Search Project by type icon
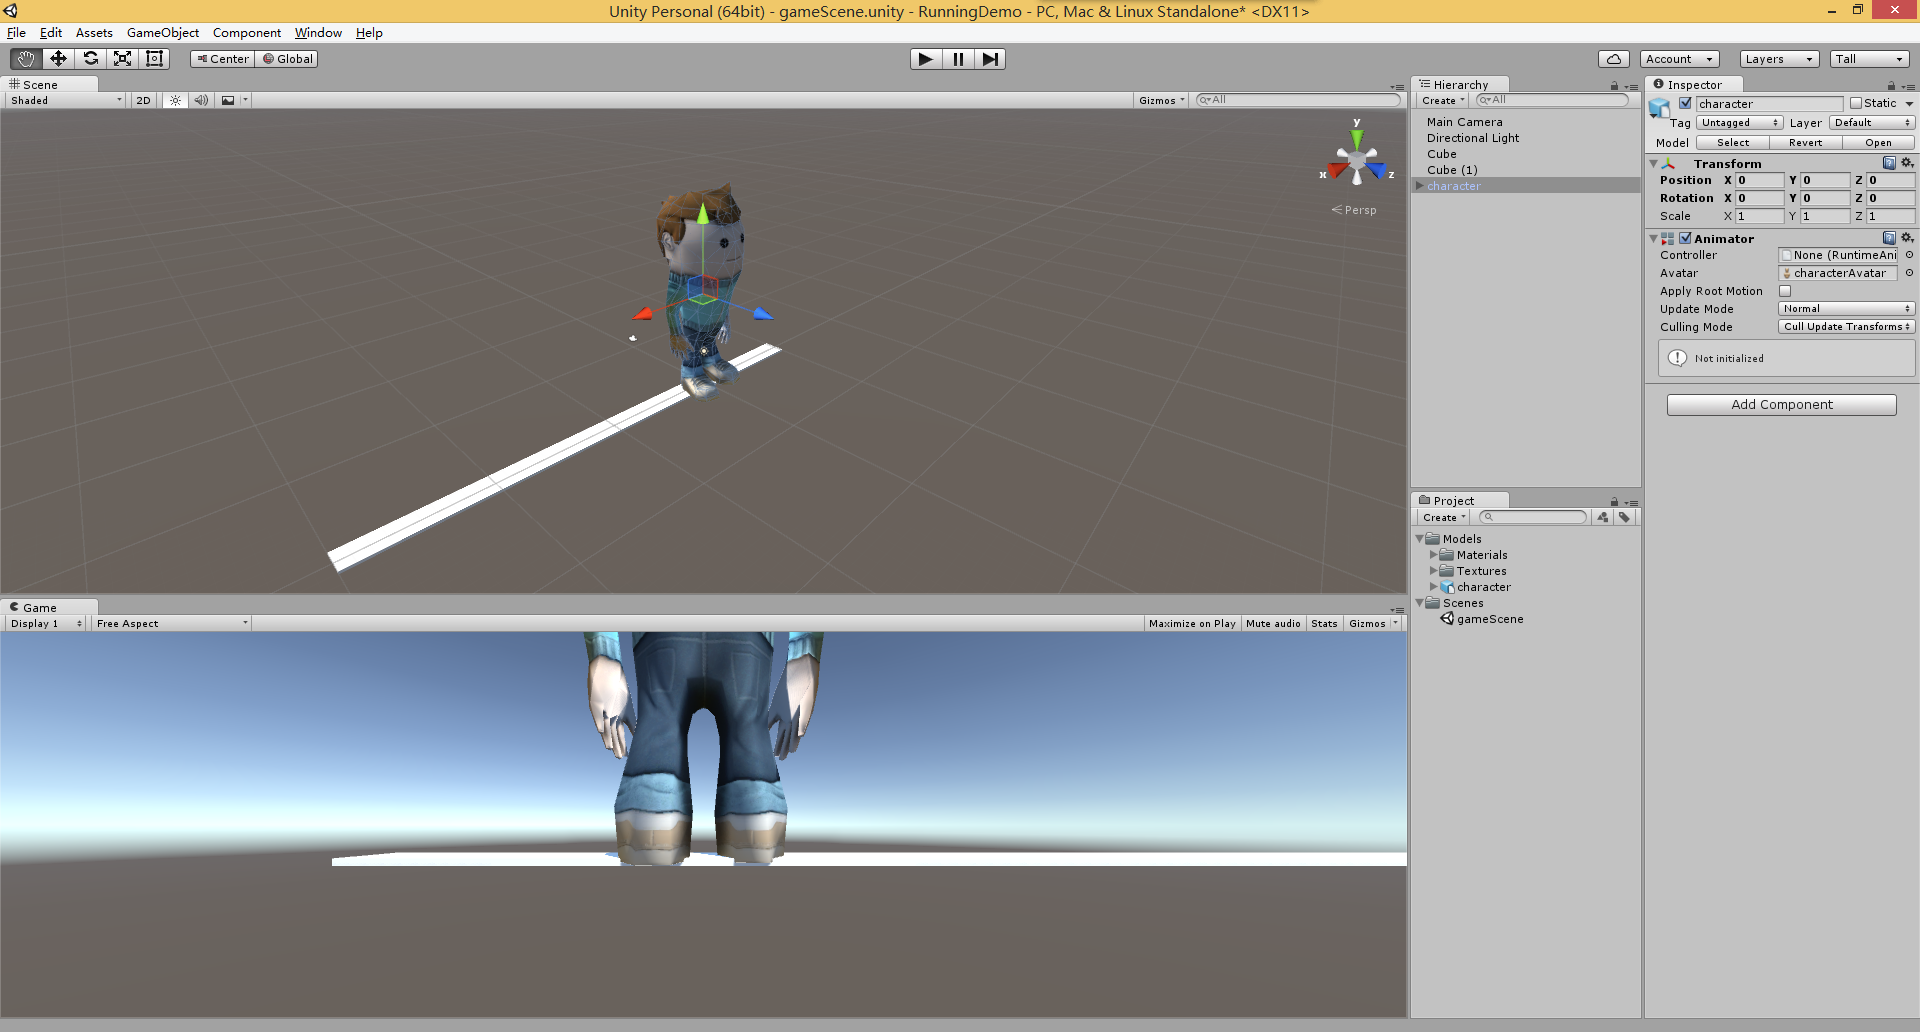The width and height of the screenshot is (1920, 1032). 1603,517
